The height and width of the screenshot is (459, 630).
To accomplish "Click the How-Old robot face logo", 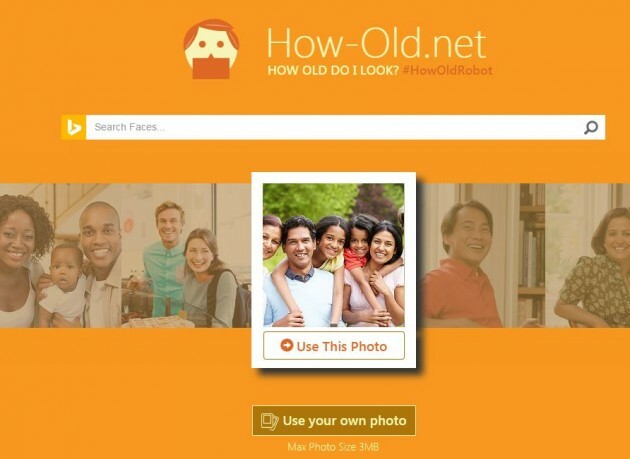I will pyautogui.click(x=211, y=49).
